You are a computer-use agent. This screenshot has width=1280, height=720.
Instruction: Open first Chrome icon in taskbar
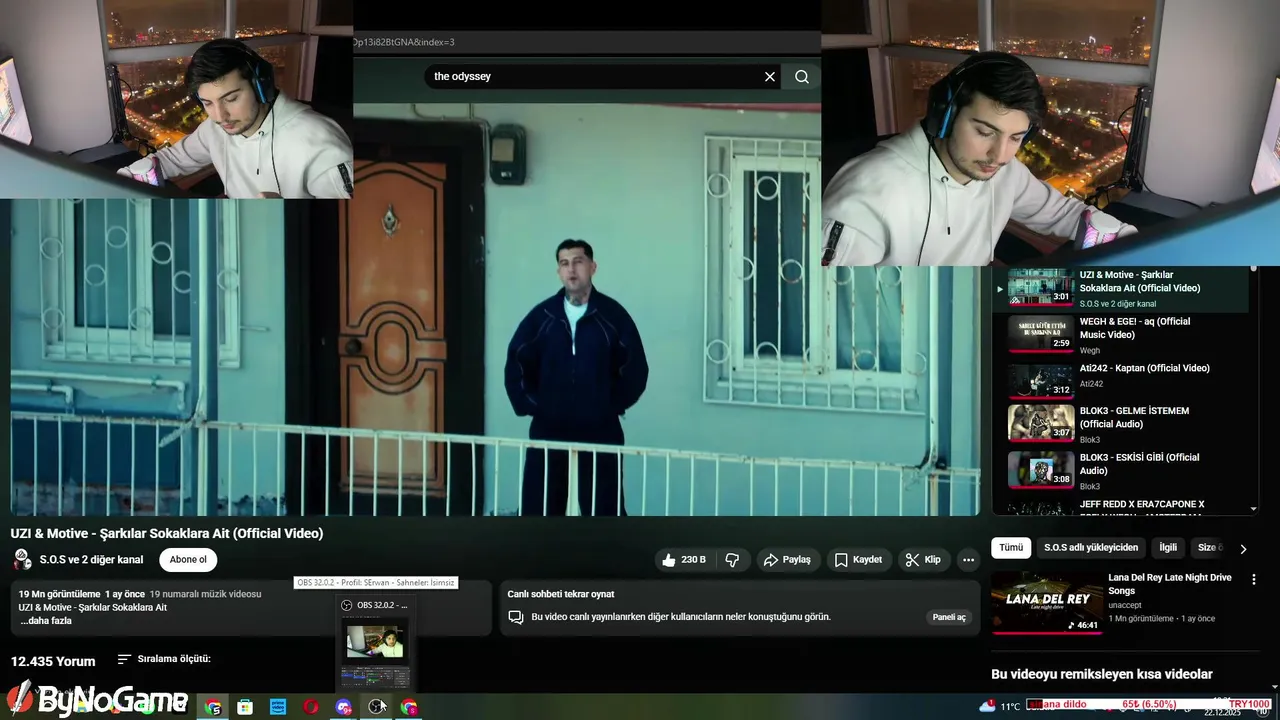coord(213,707)
